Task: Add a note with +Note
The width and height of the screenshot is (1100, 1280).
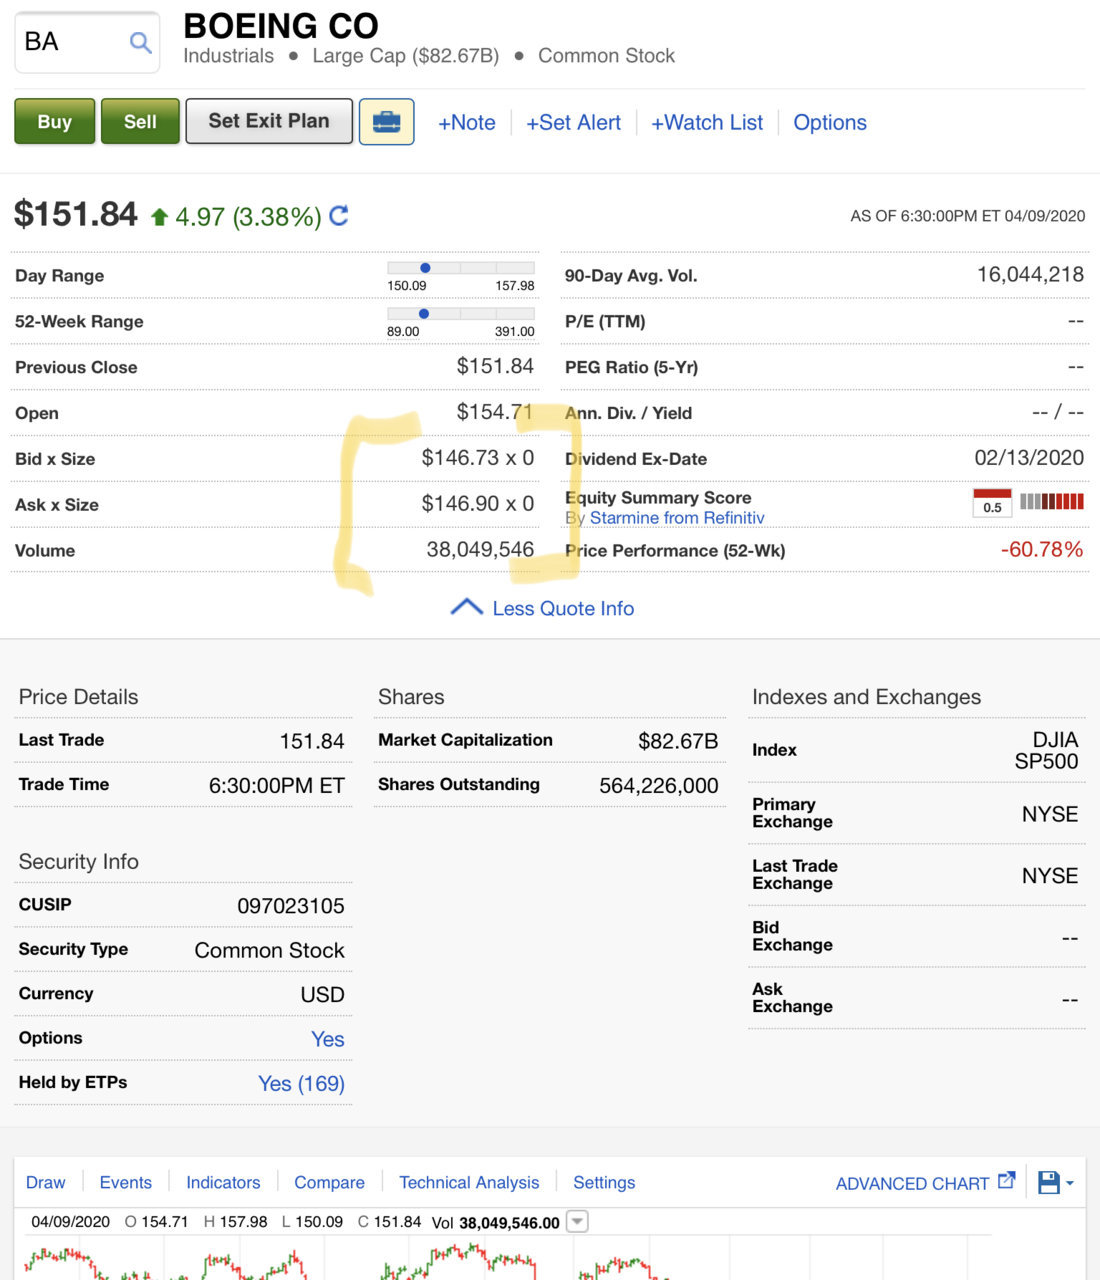Action: point(467,122)
